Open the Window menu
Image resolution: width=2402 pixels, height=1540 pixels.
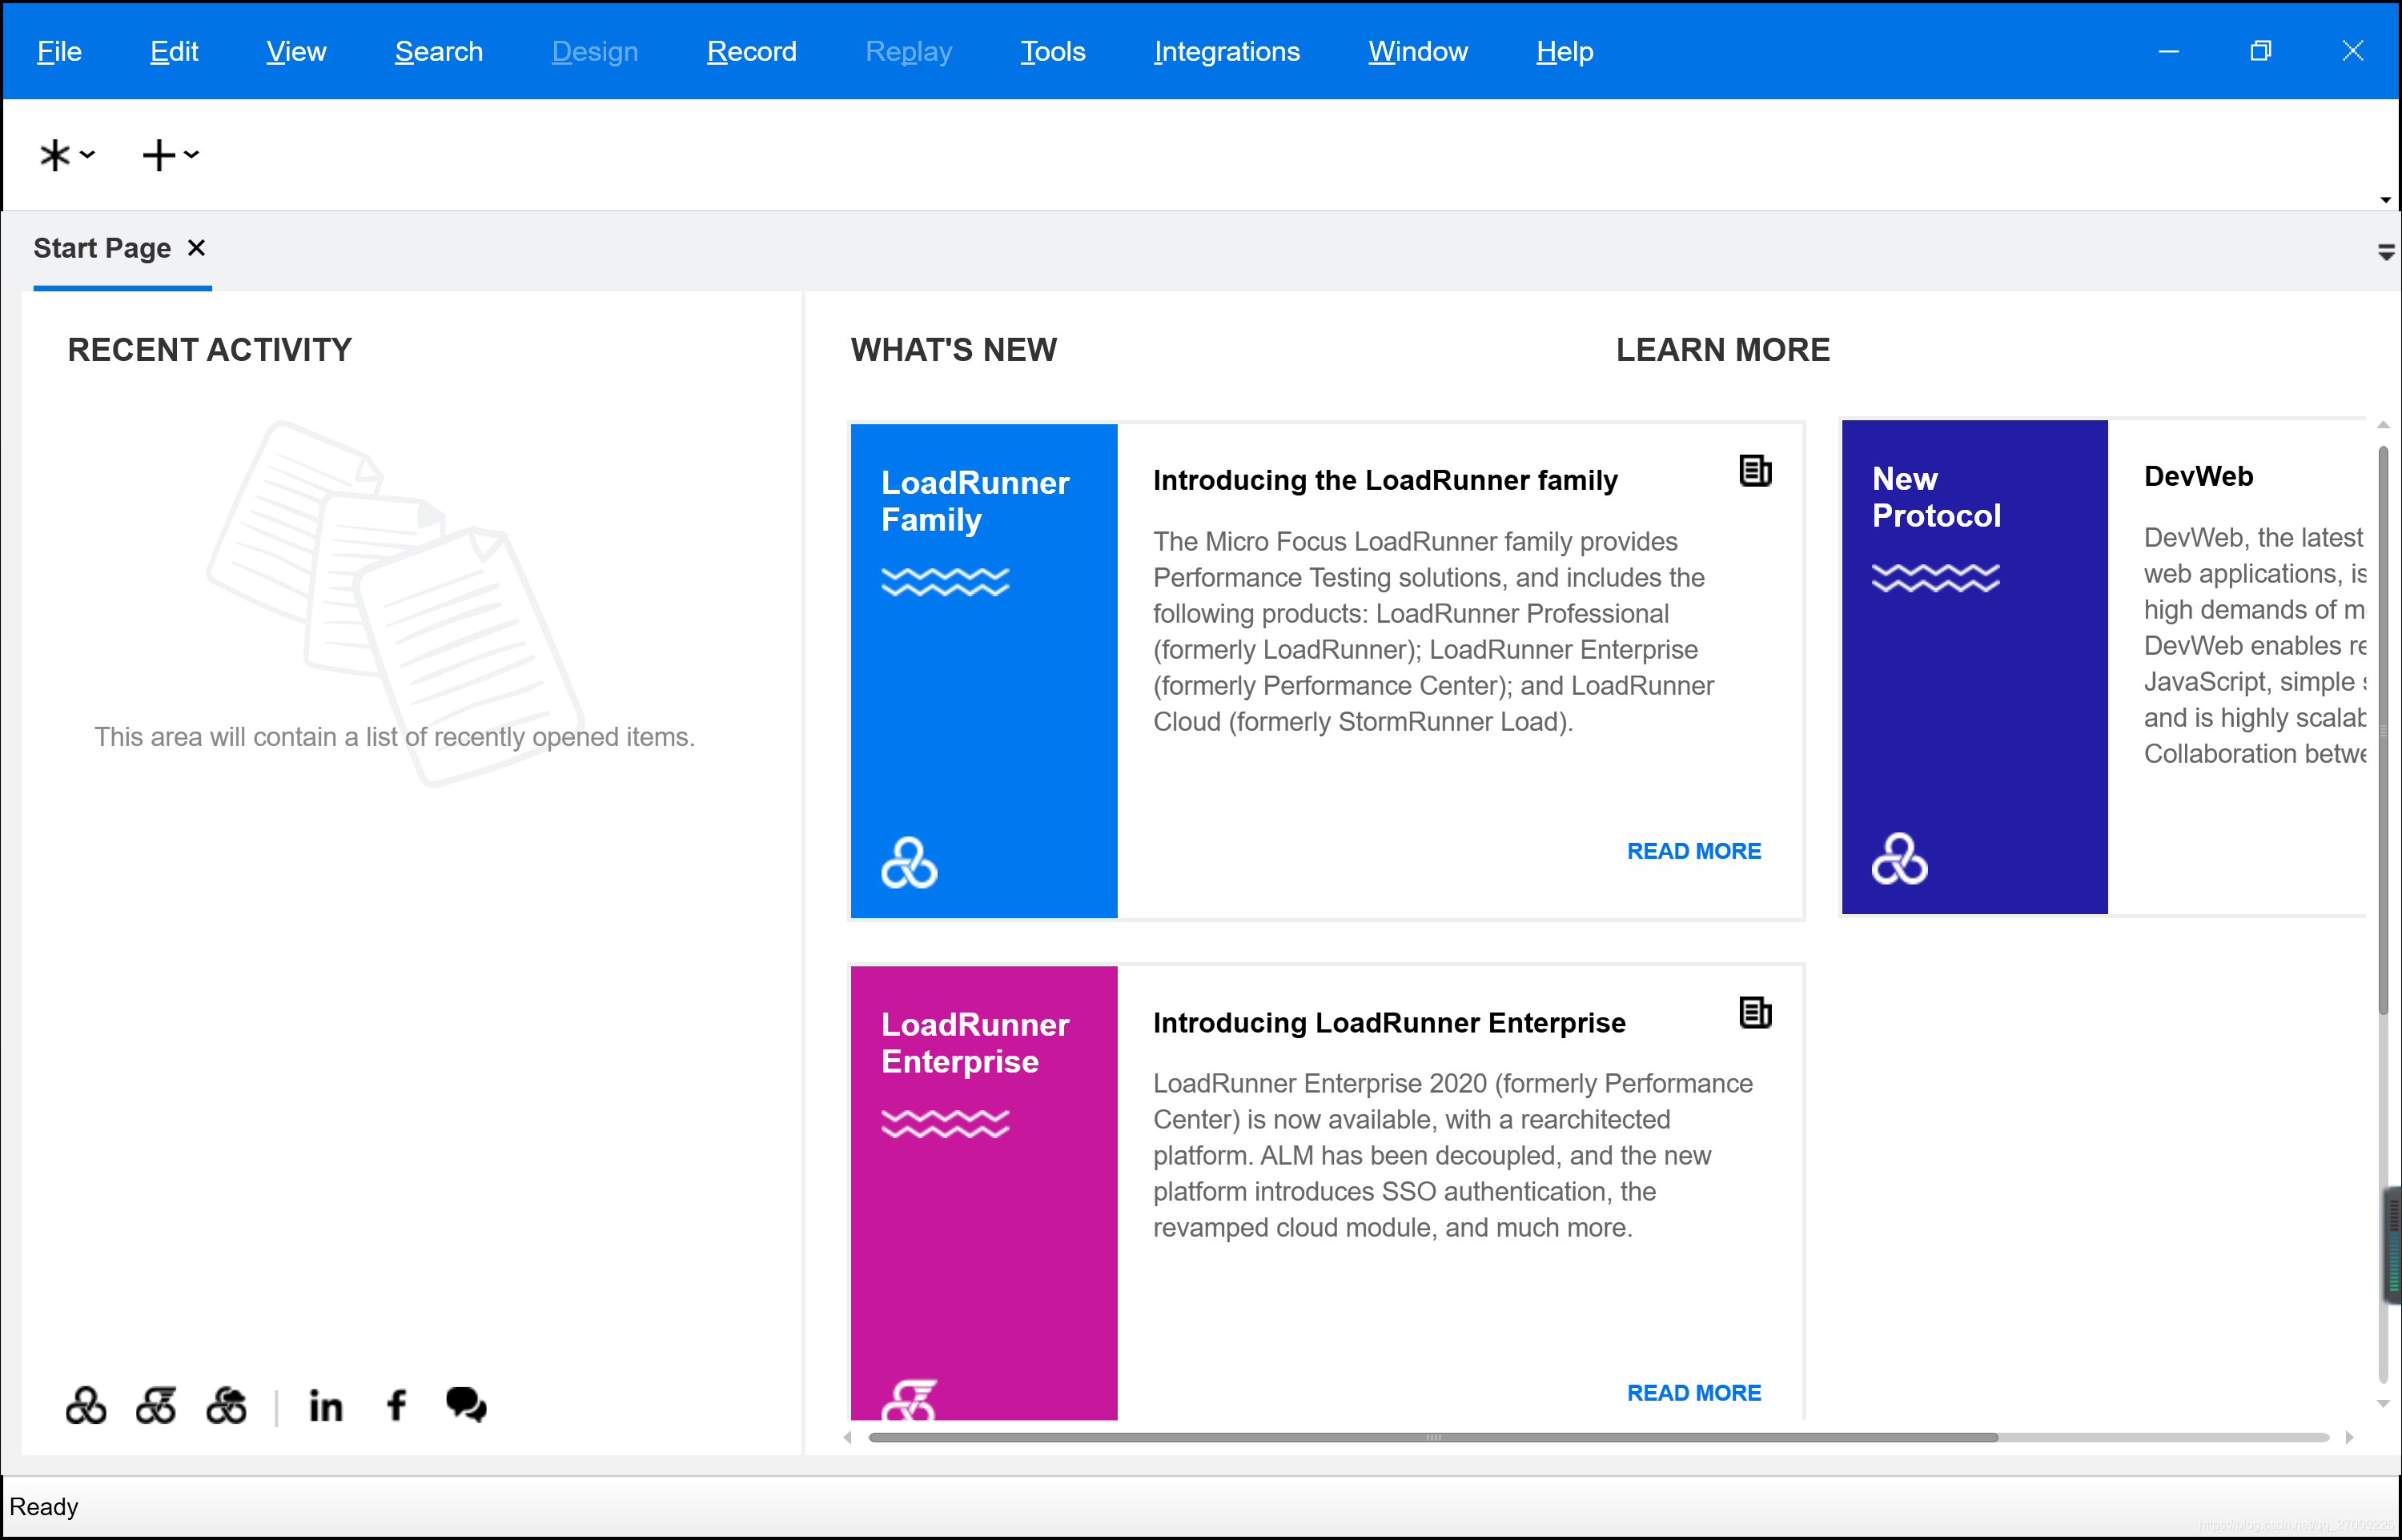click(1418, 51)
